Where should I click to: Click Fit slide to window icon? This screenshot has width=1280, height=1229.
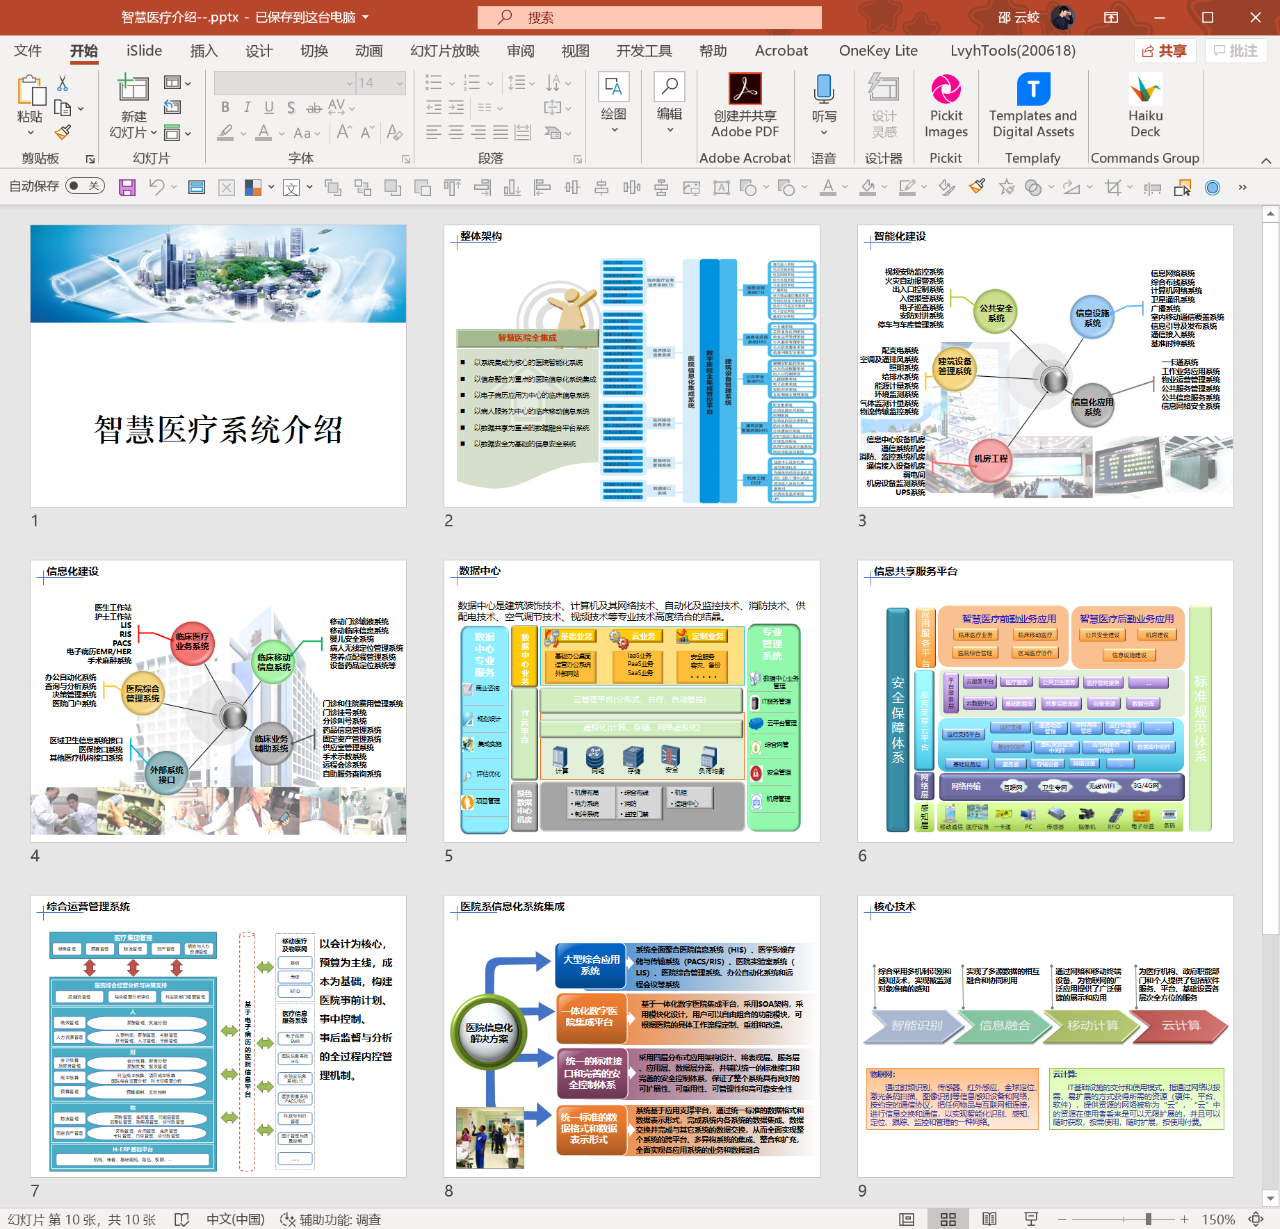click(1256, 1219)
